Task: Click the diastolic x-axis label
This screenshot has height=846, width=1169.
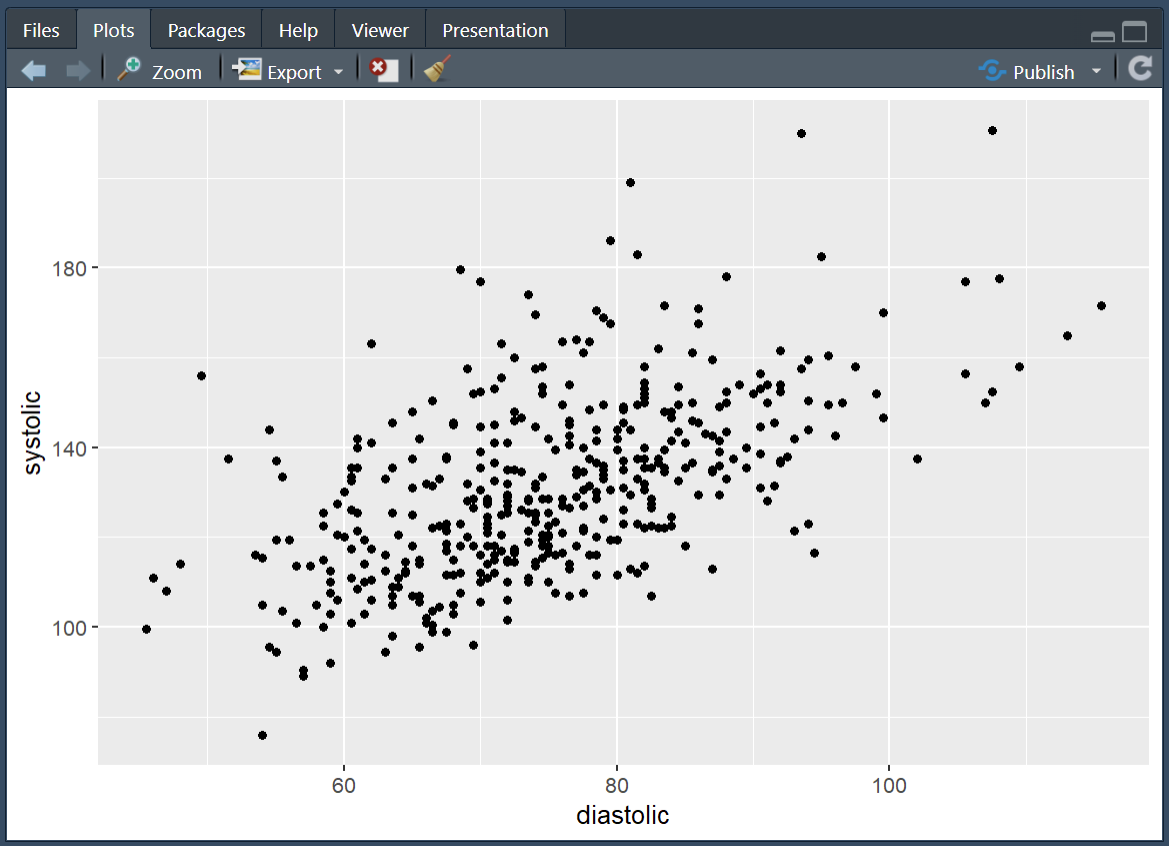Action: 622,816
